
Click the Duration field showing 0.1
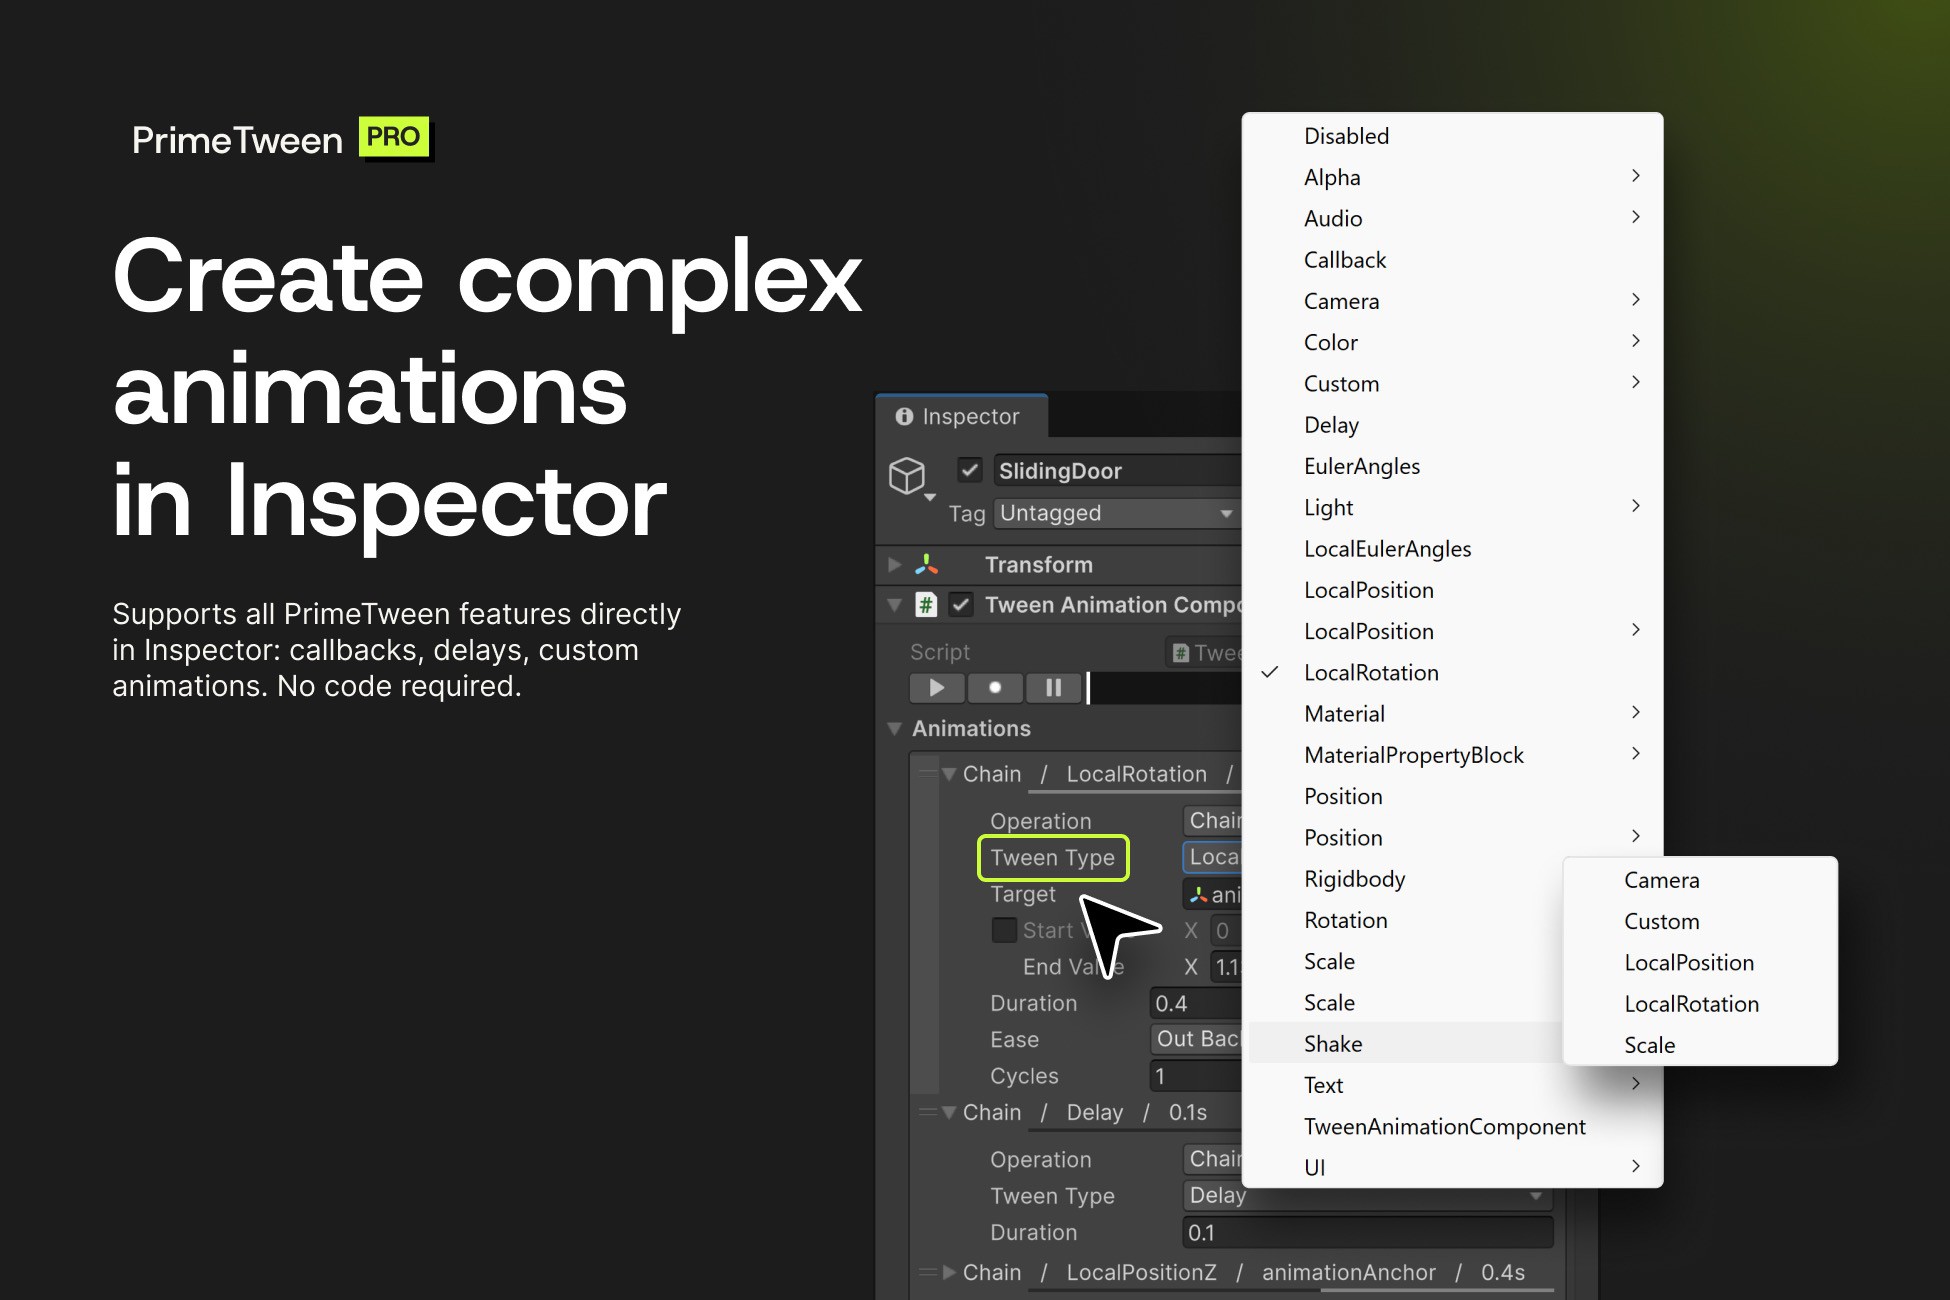(1367, 1233)
